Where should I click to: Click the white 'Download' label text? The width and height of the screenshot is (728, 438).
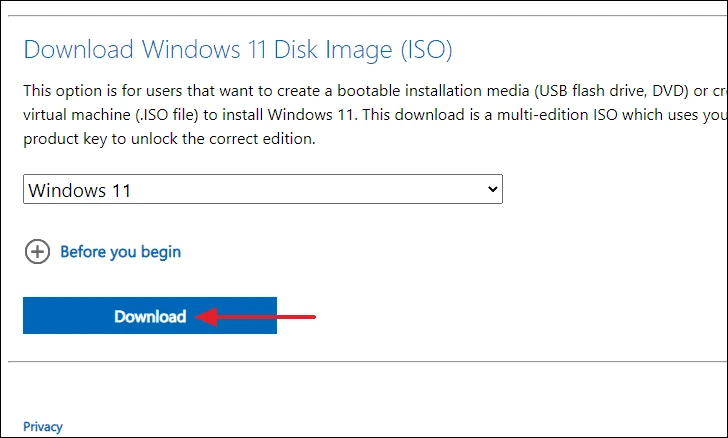[x=150, y=316]
